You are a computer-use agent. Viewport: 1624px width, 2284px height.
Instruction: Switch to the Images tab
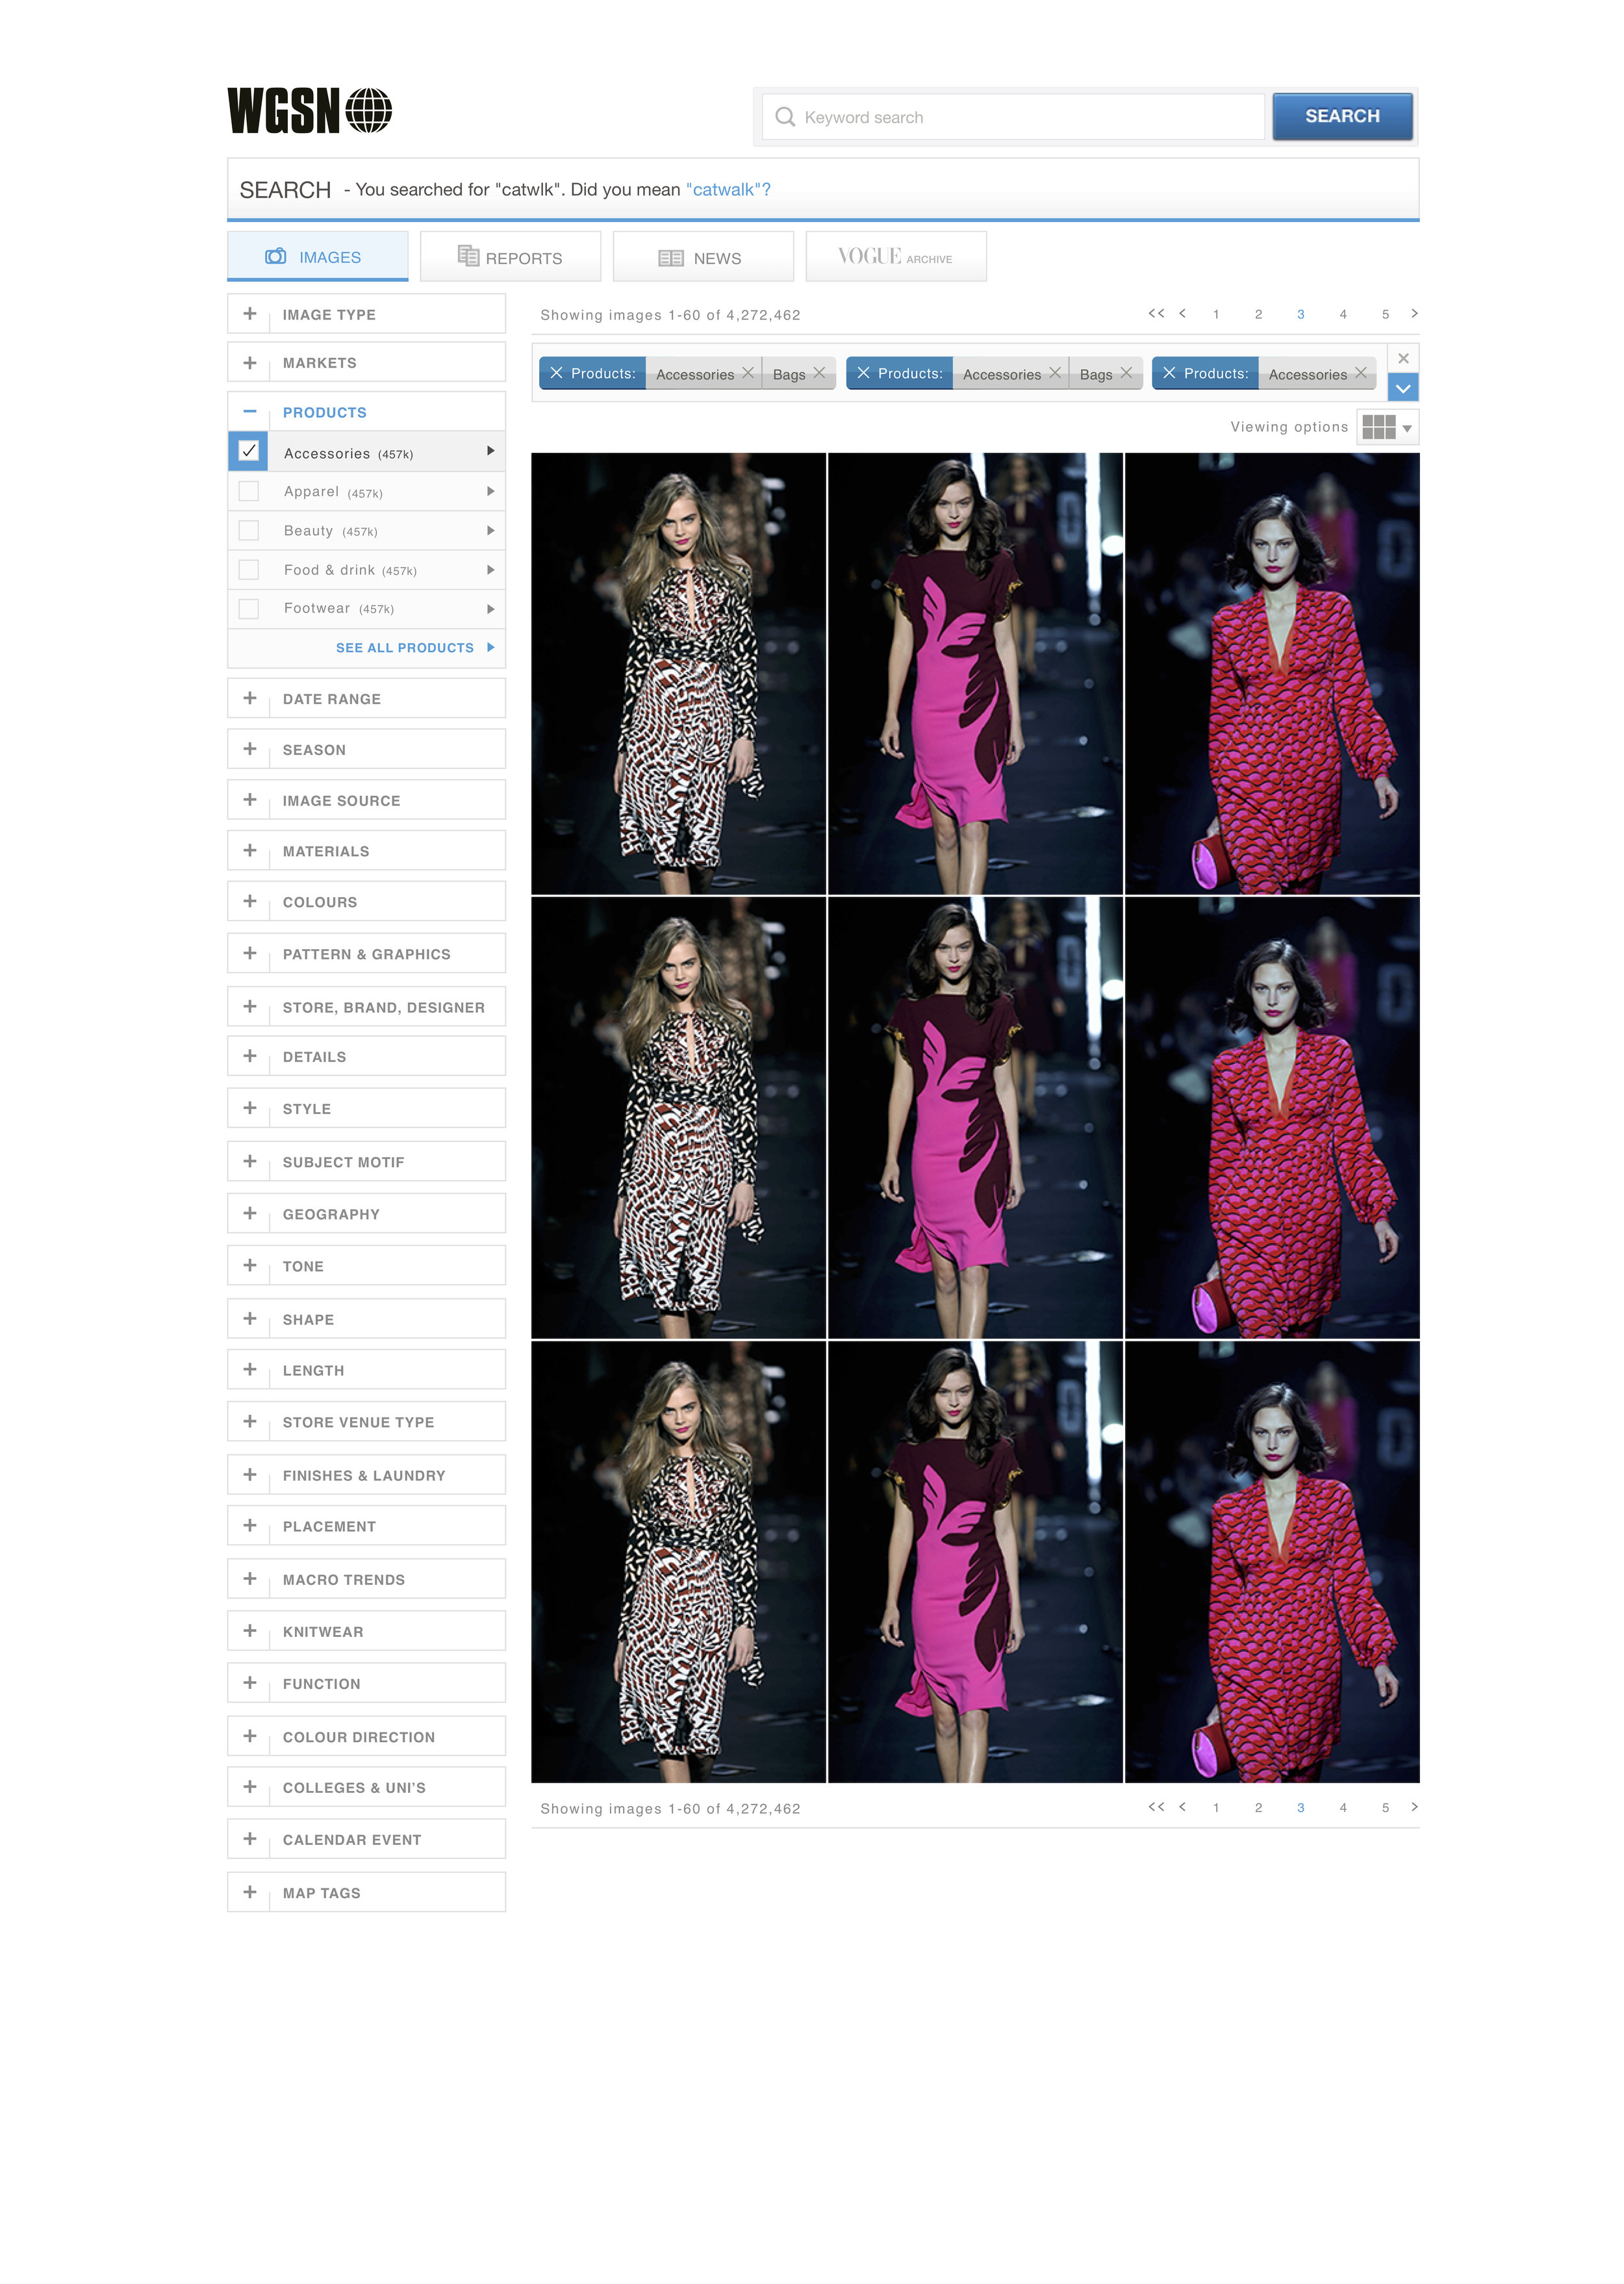click(318, 256)
